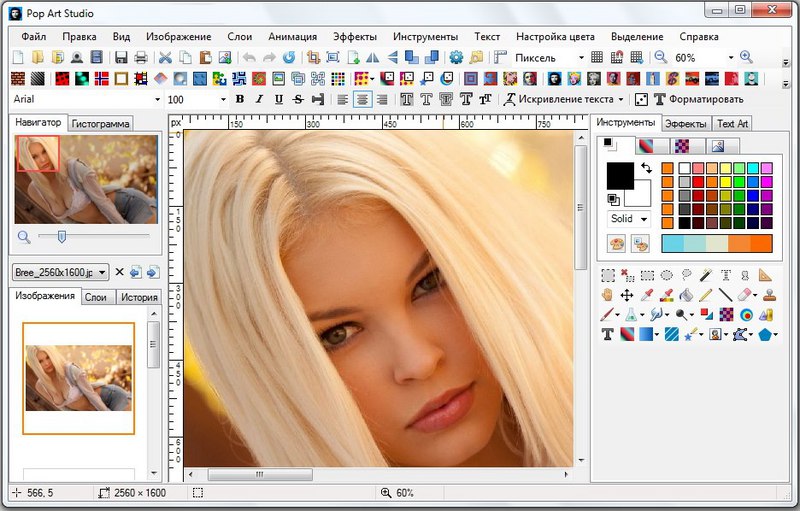Open the Bree_2560x1600.jpg file dropdown
Screen dimensions: 800x511
coord(60,272)
